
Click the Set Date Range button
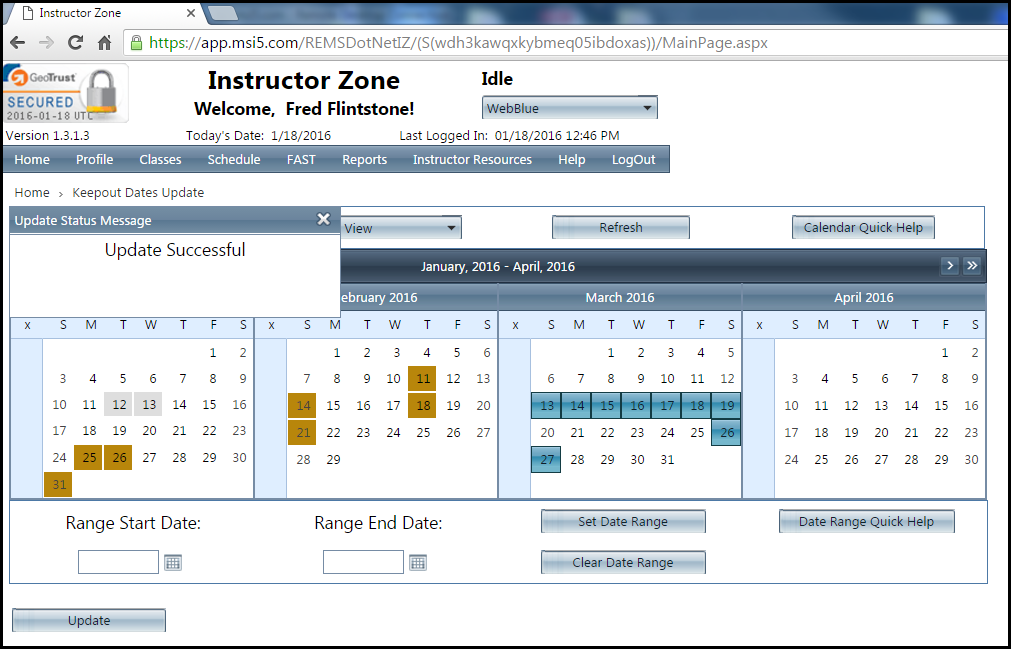pyautogui.click(x=622, y=520)
